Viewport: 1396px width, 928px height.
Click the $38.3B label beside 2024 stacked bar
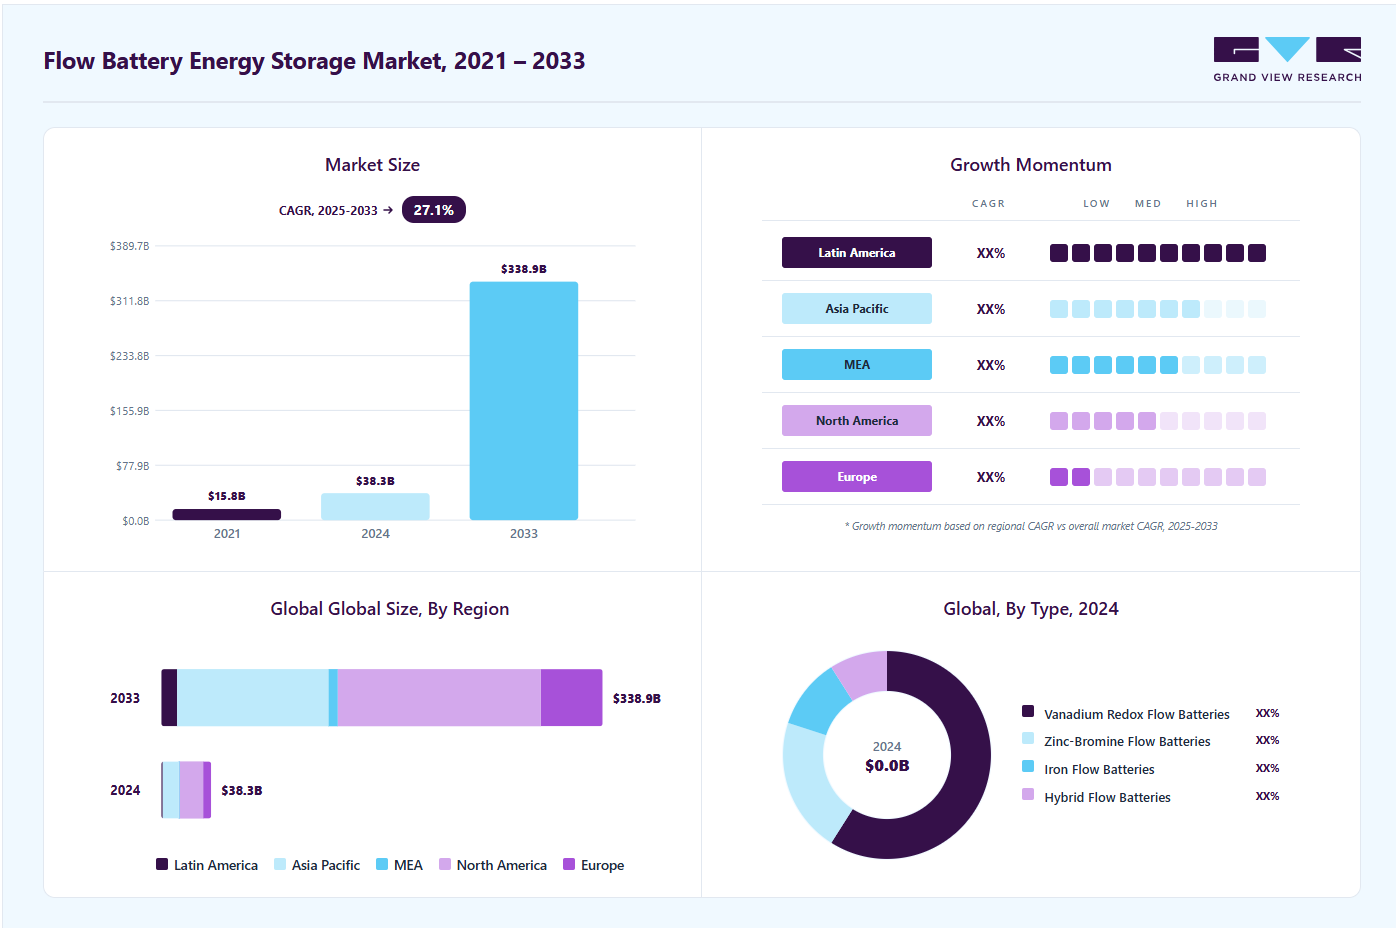(x=242, y=790)
